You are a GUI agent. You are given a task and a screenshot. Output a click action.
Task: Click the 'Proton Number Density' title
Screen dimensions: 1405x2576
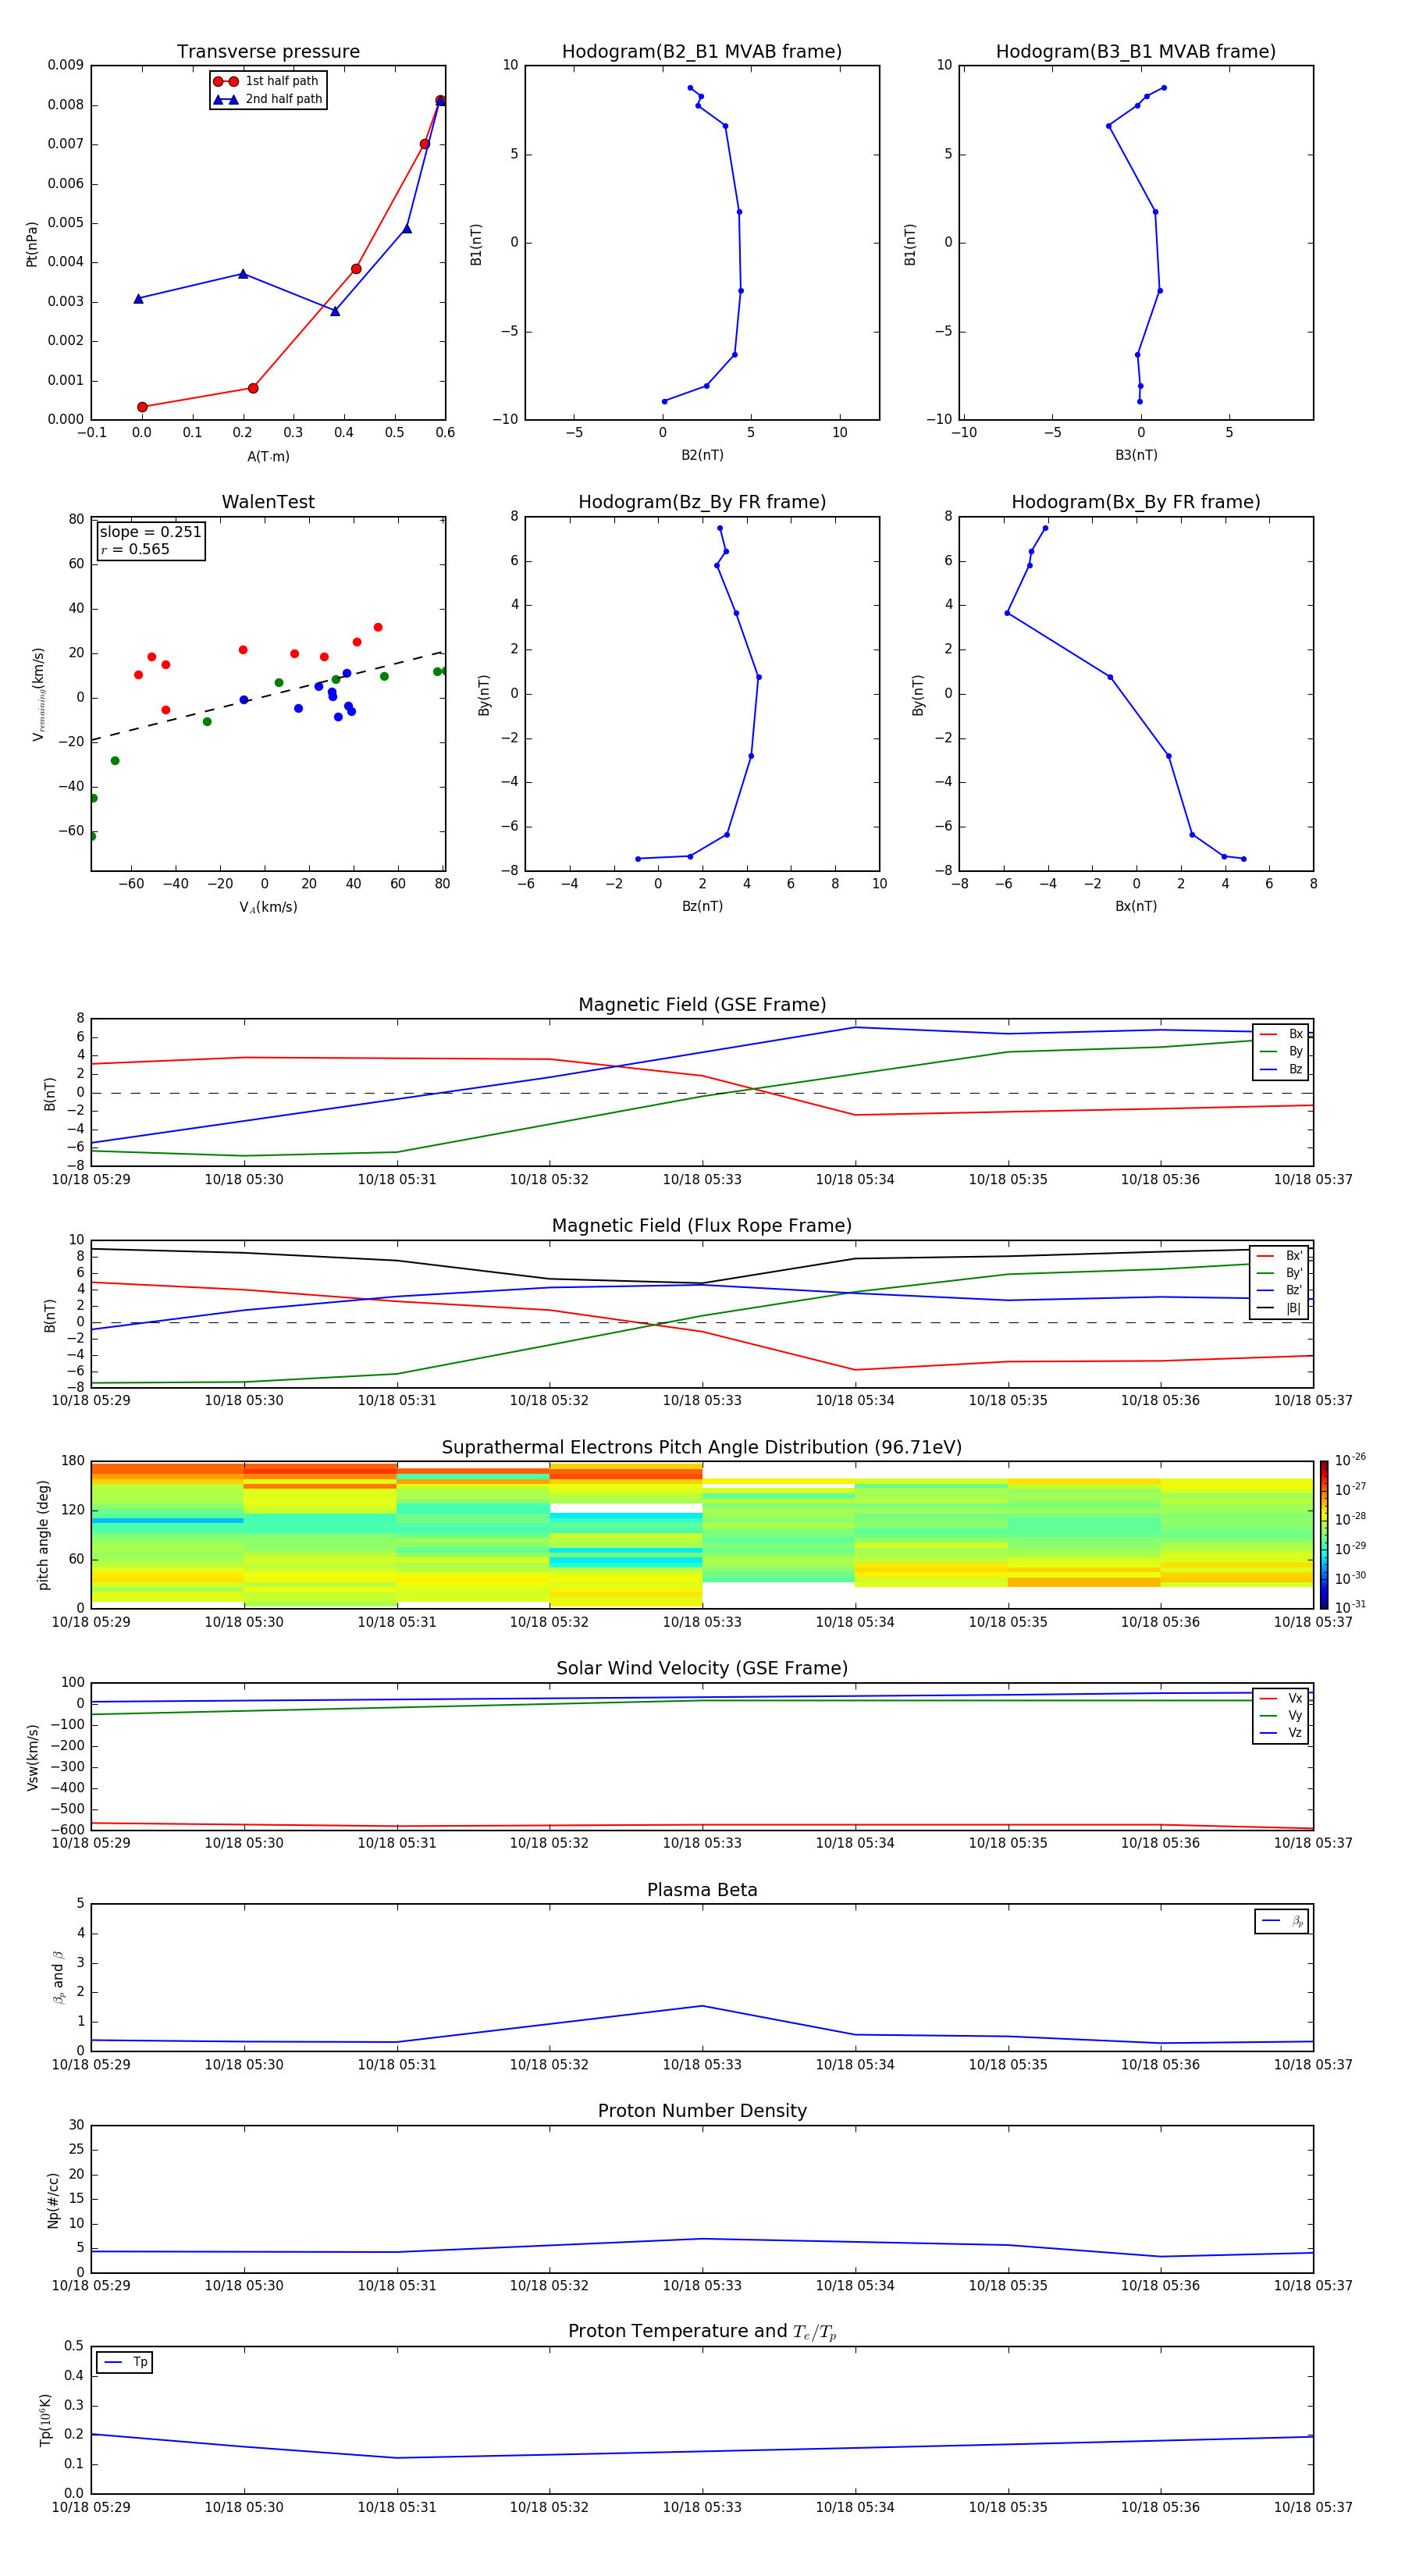pos(702,2110)
